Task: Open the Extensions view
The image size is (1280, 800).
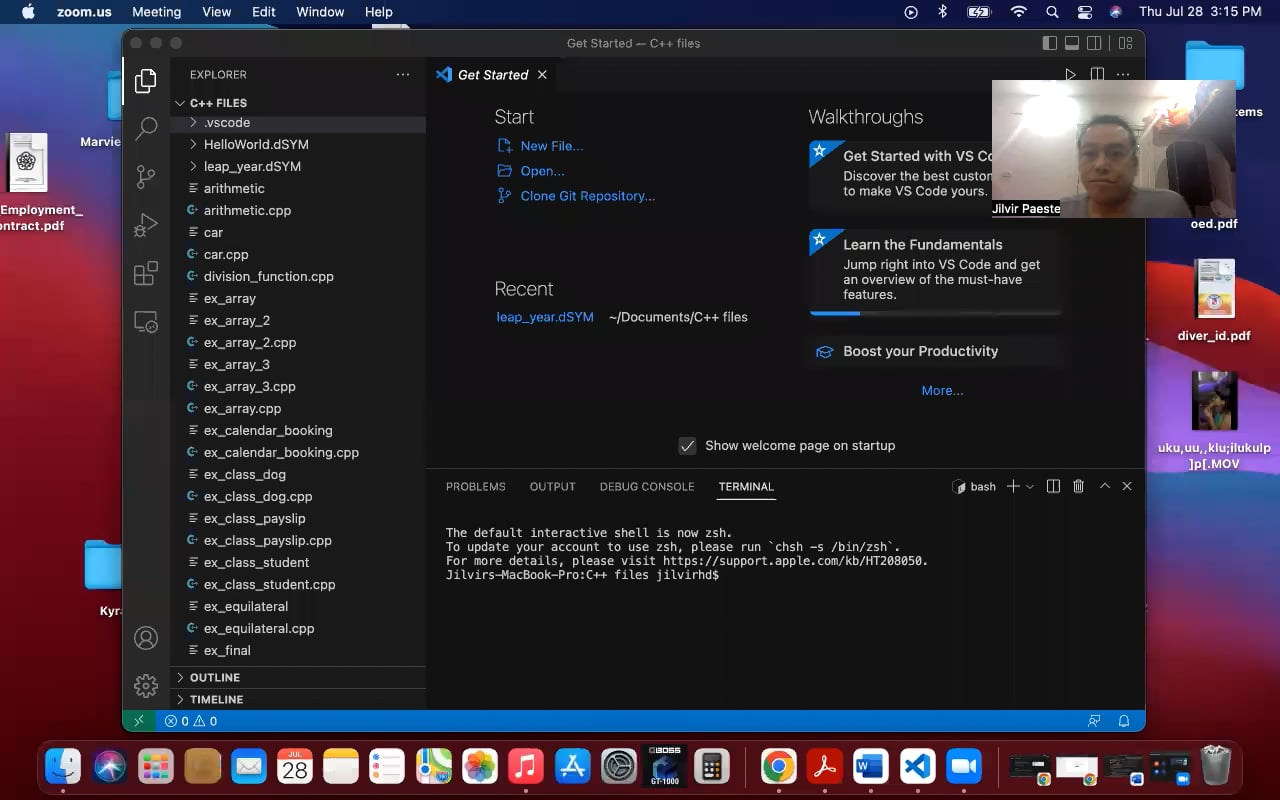Action: click(146, 274)
